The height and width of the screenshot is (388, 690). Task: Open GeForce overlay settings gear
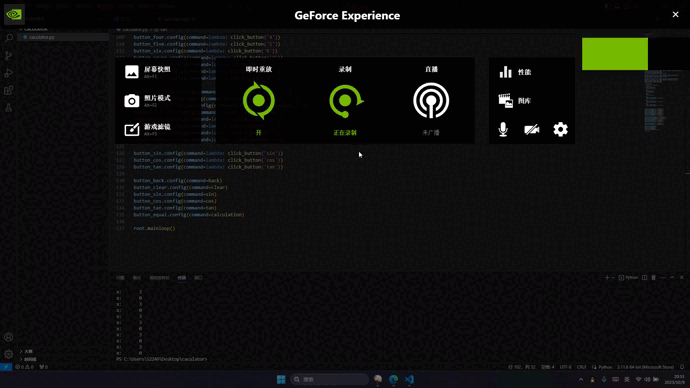[x=560, y=129]
